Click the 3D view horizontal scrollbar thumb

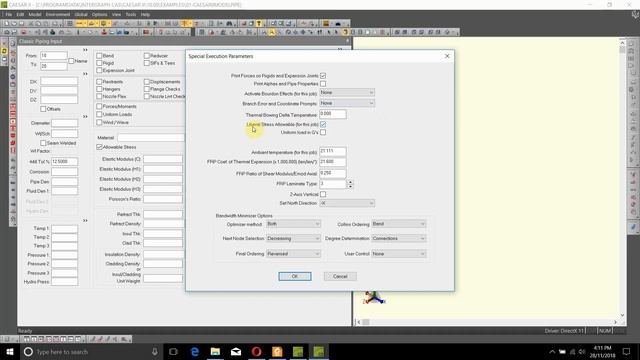(366, 322)
